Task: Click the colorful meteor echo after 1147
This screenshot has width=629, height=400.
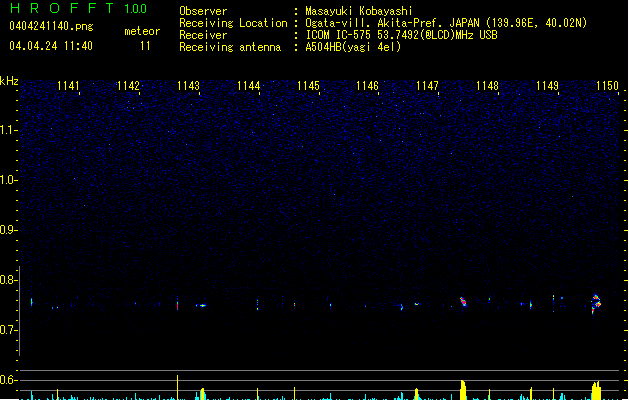Action: (463, 301)
